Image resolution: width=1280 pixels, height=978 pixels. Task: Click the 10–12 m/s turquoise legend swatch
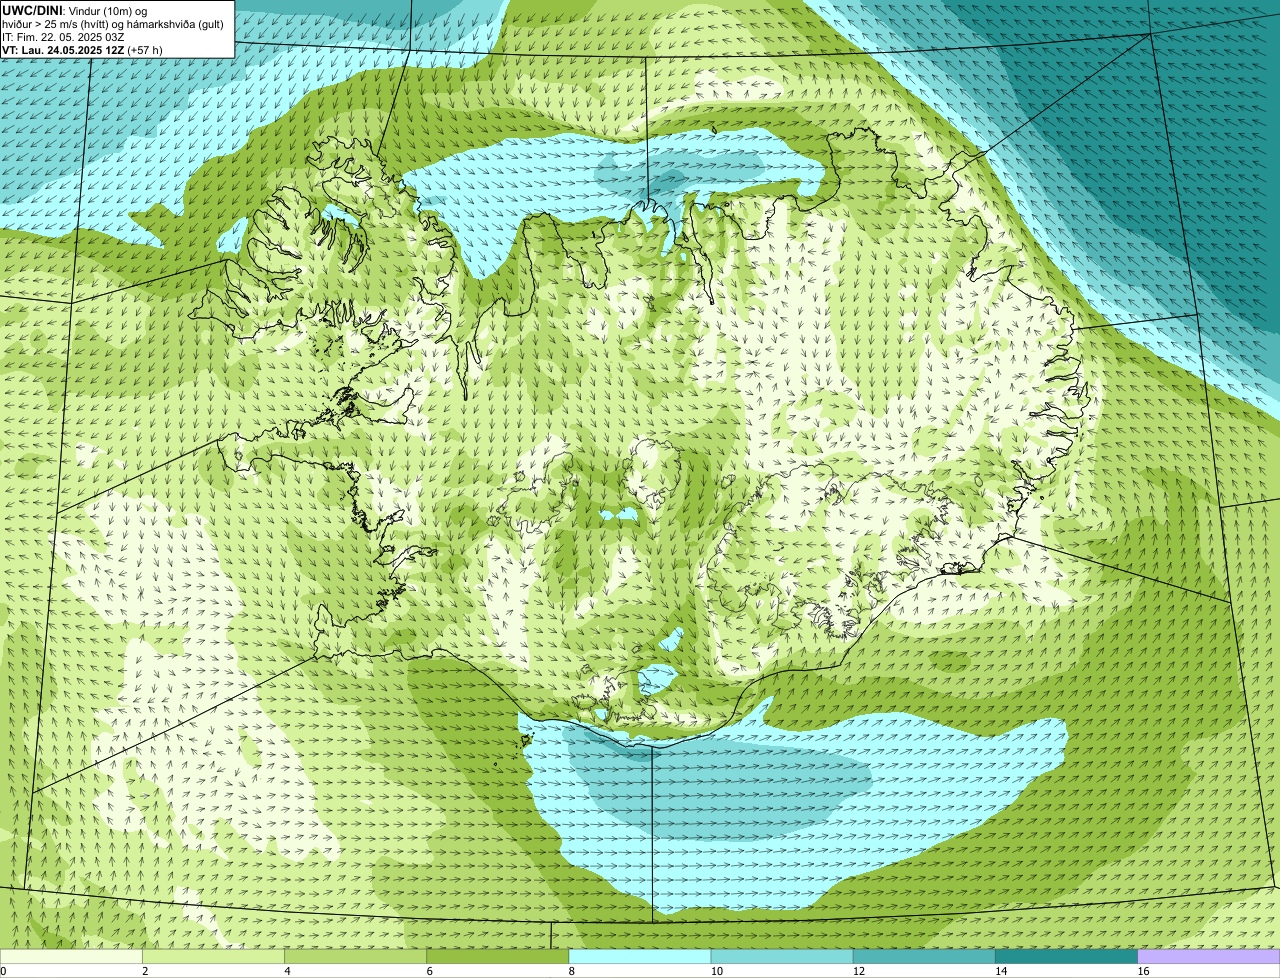click(x=782, y=957)
